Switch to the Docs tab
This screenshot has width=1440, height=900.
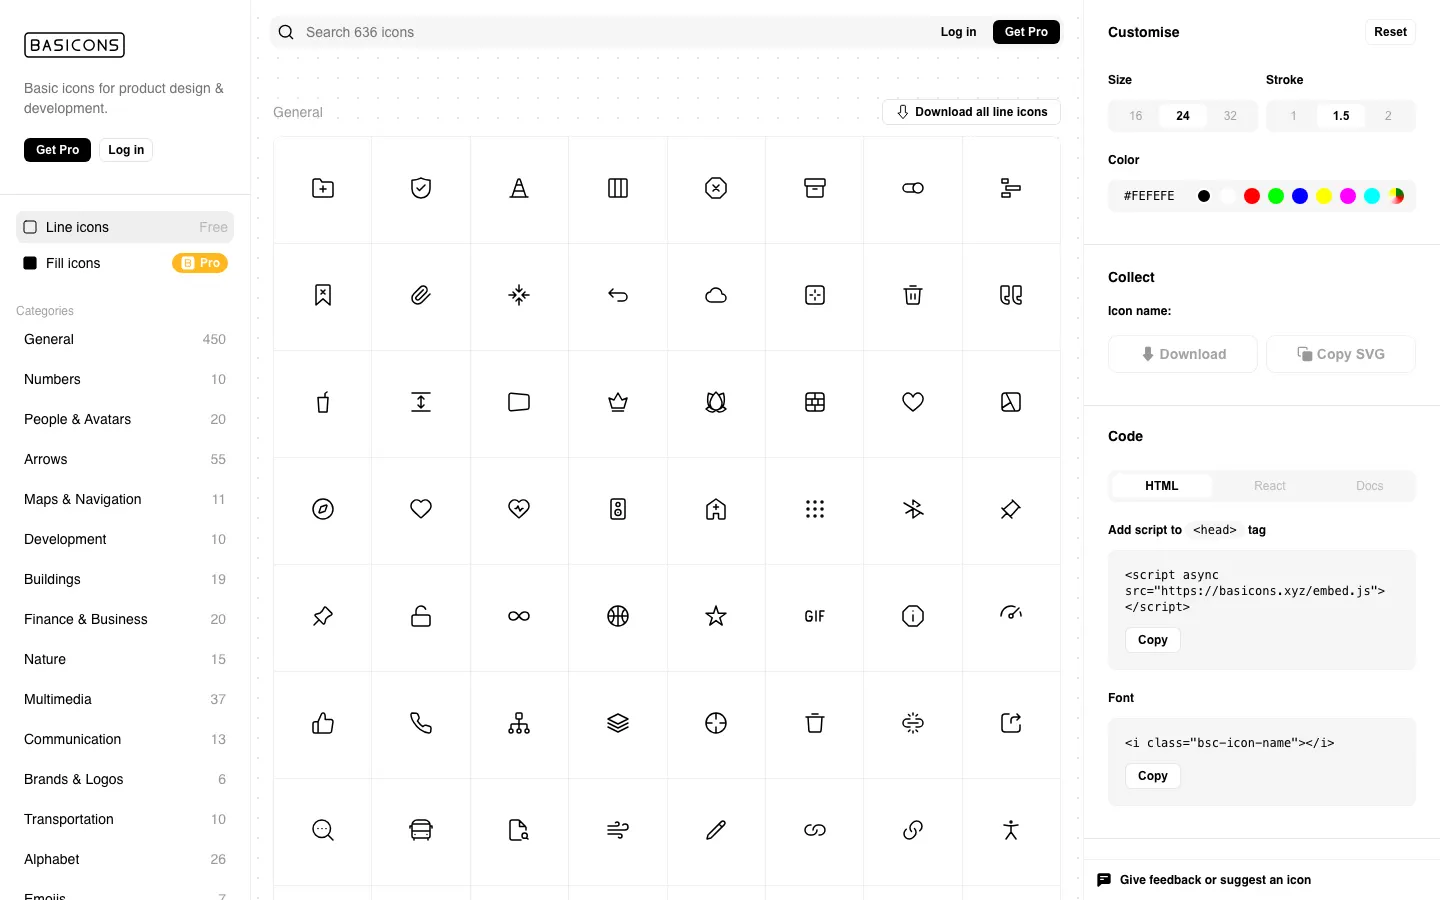click(1369, 486)
